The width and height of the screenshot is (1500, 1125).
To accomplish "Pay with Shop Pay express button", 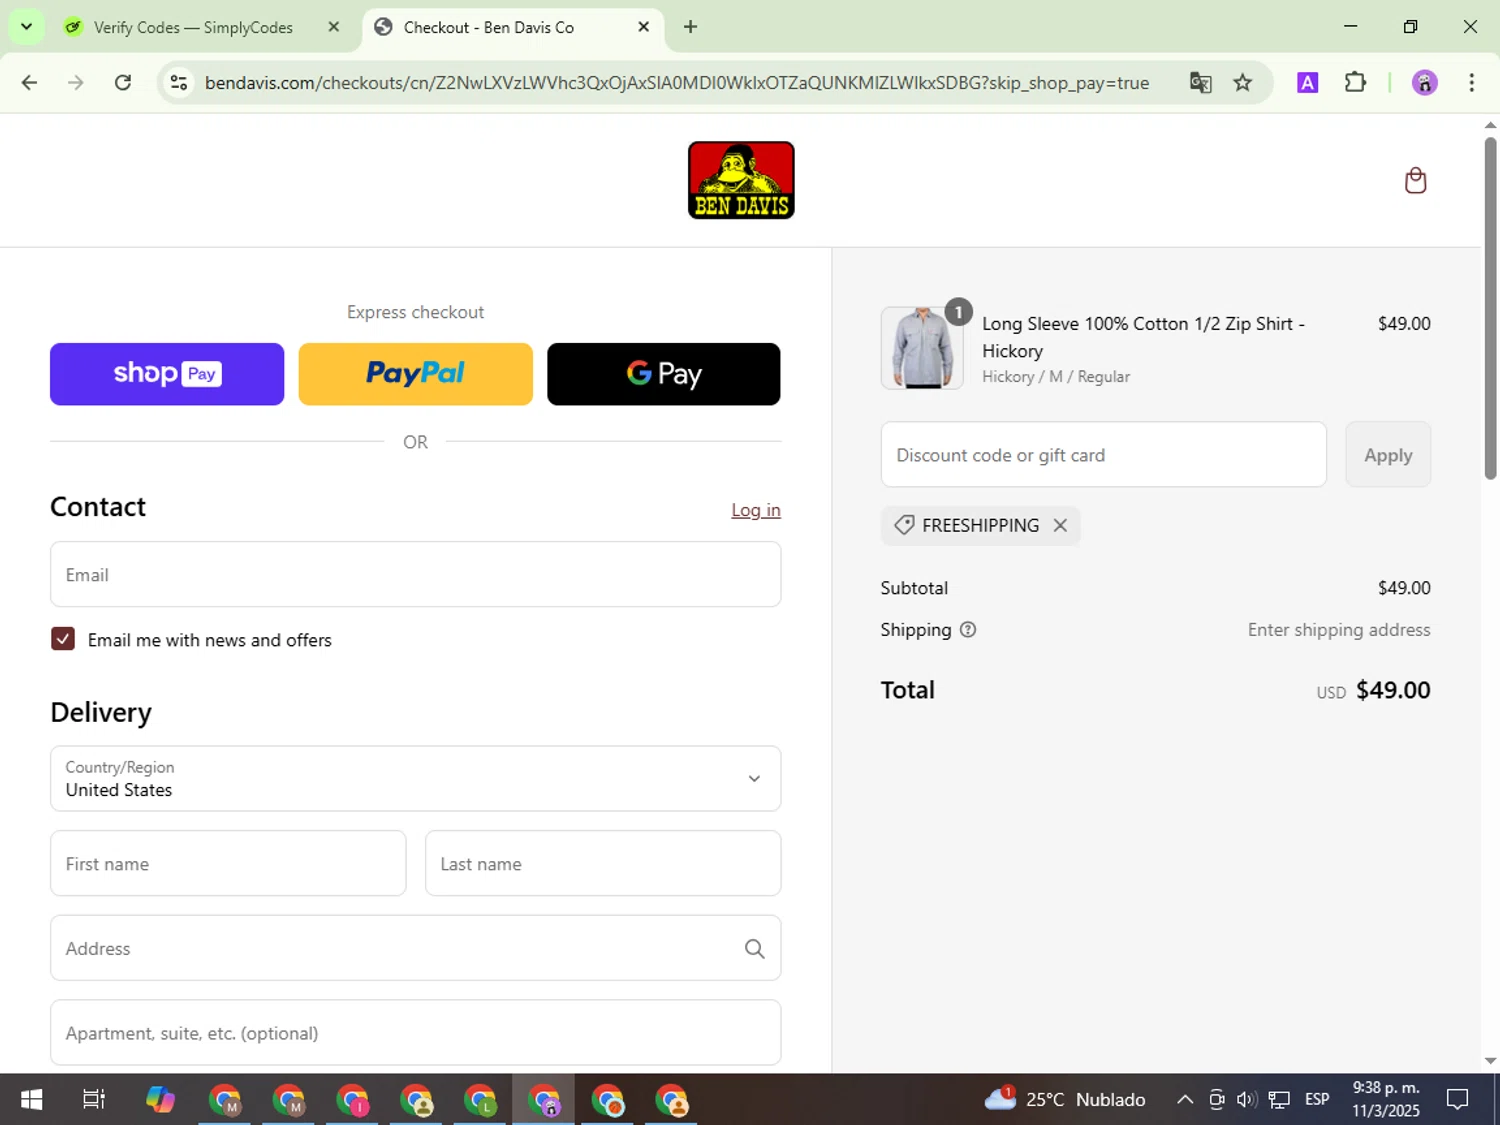I will coord(167,374).
